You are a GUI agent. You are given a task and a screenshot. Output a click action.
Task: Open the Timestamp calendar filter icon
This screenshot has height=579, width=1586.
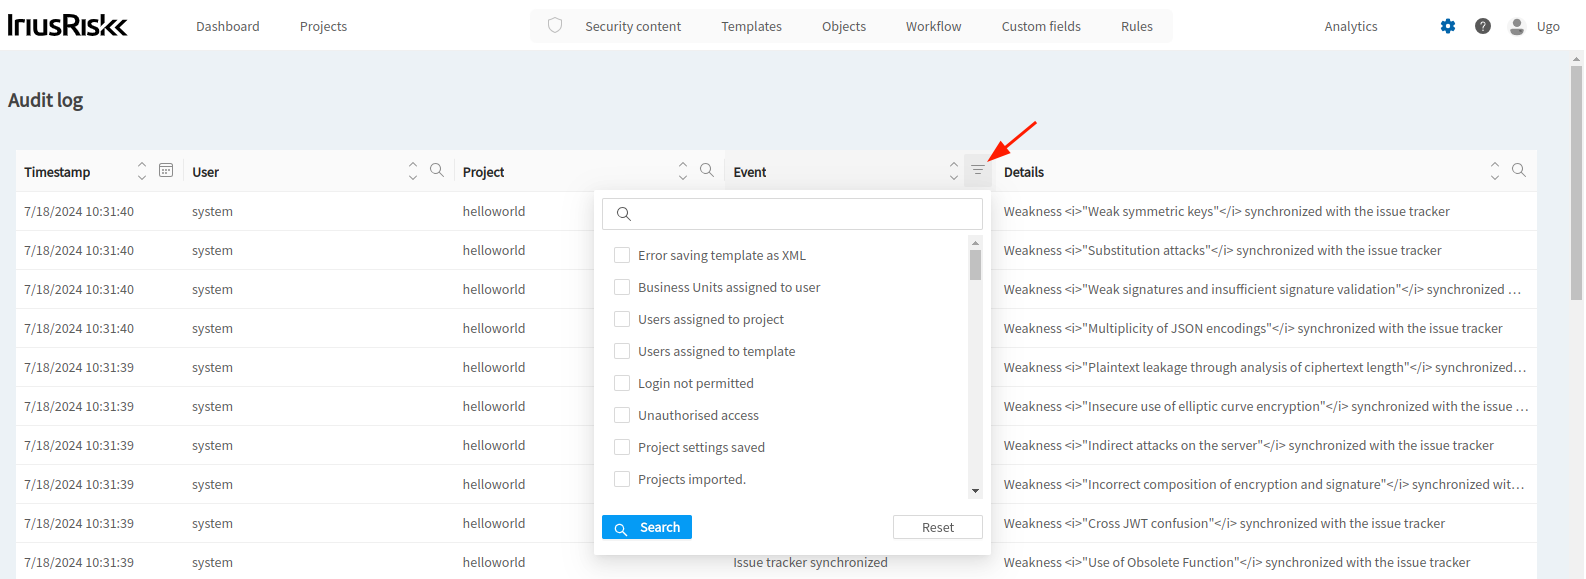click(166, 171)
